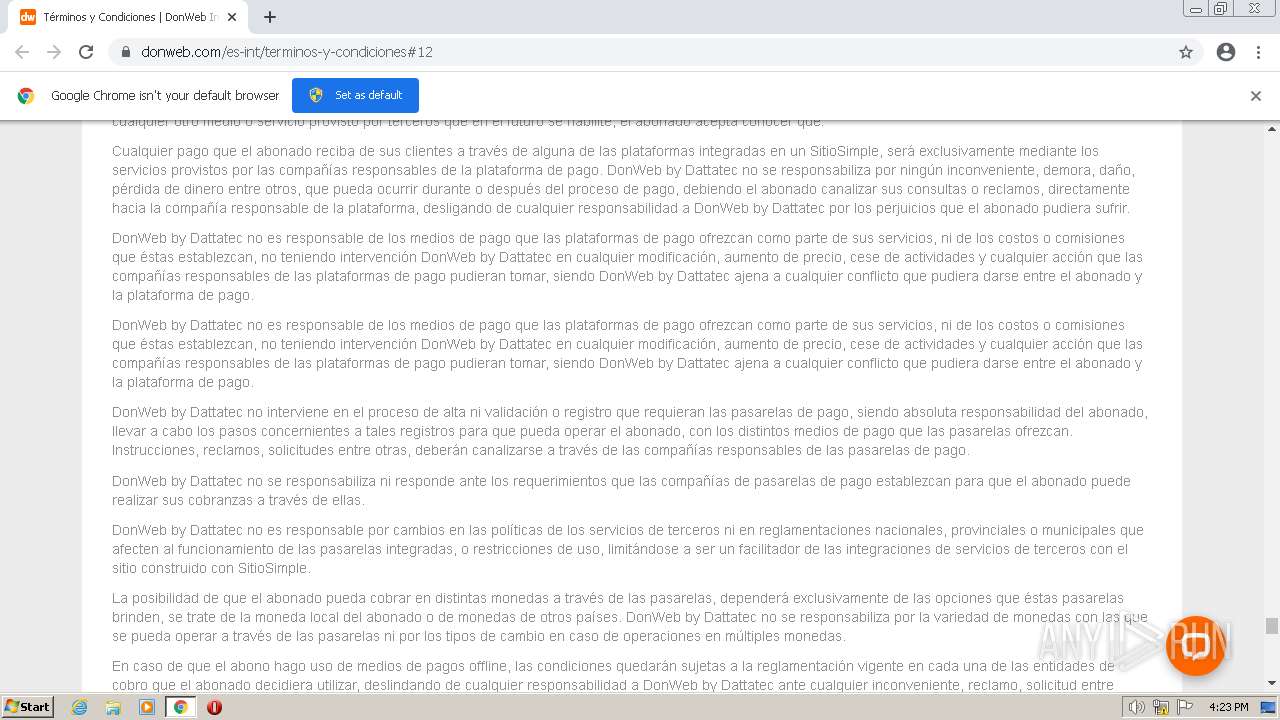Click the paragraph starting 'La posibilidad de que el abonado'
Viewport: 1280px width, 720px height.
tap(630, 617)
